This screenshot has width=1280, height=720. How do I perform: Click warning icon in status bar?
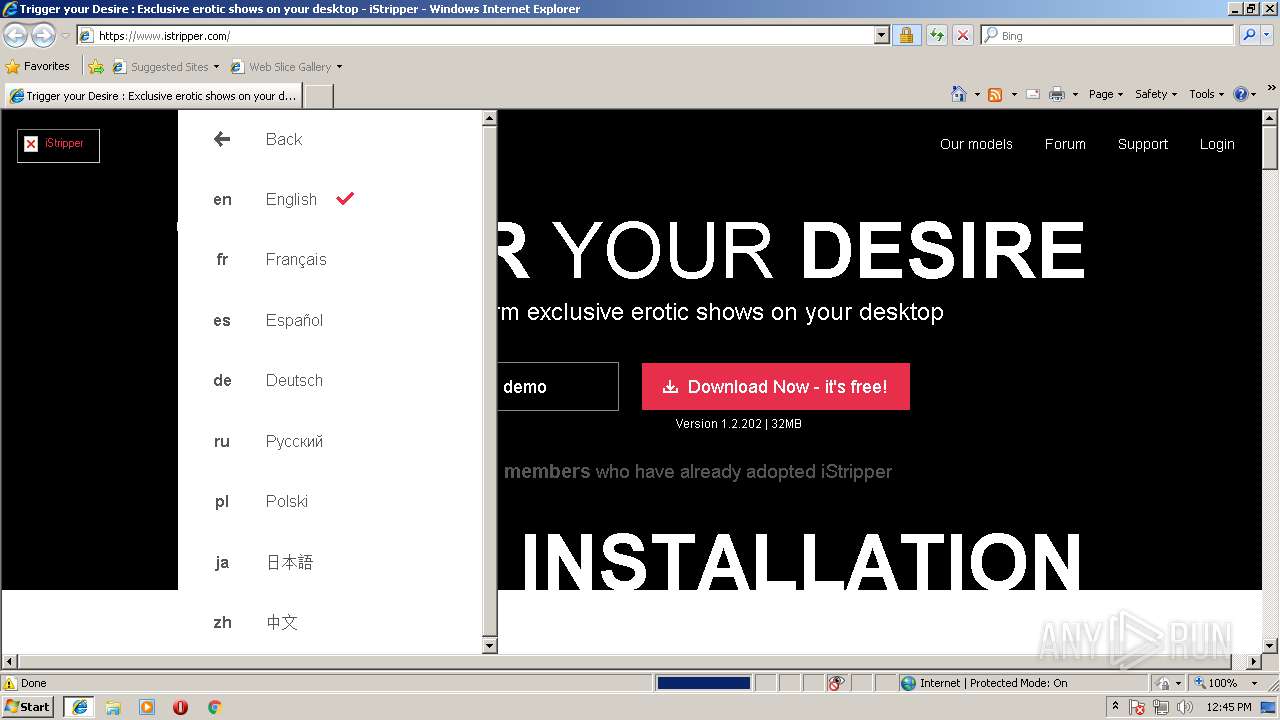tap(10, 683)
